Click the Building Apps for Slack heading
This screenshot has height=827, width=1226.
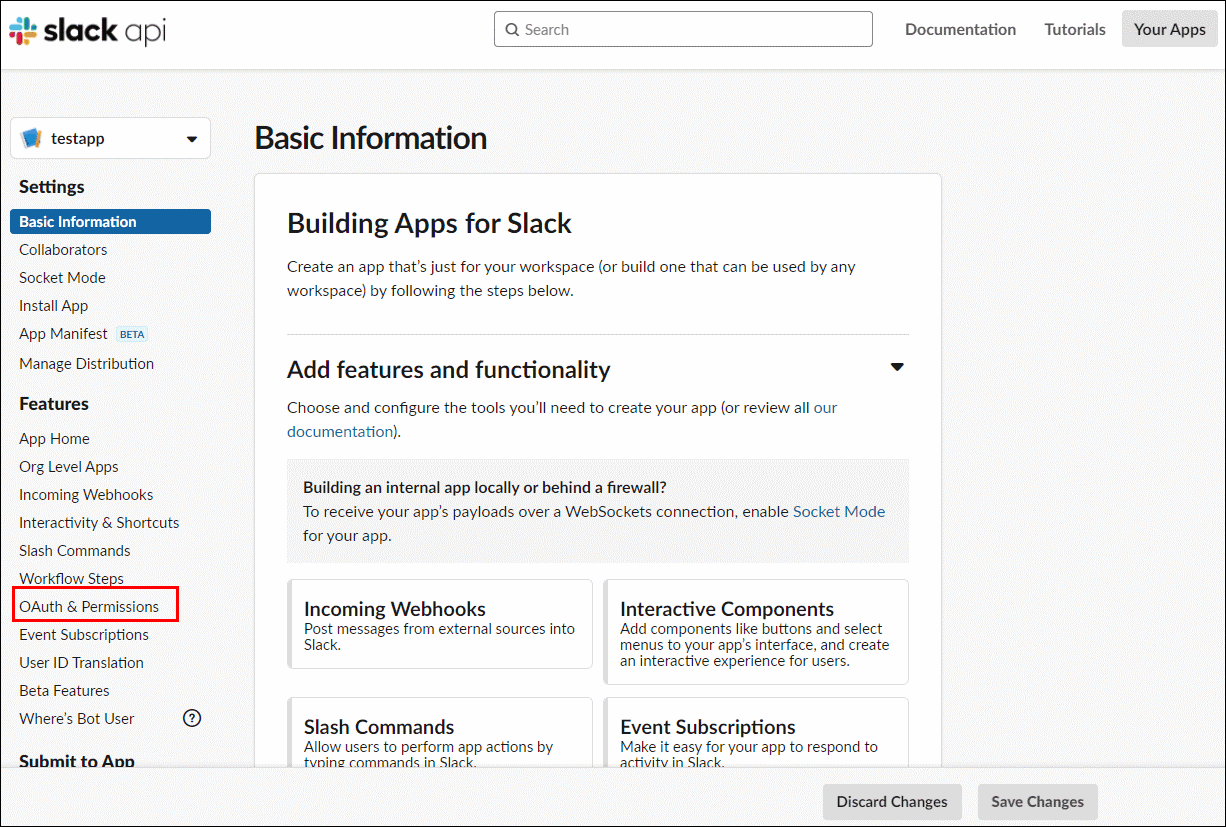429,223
